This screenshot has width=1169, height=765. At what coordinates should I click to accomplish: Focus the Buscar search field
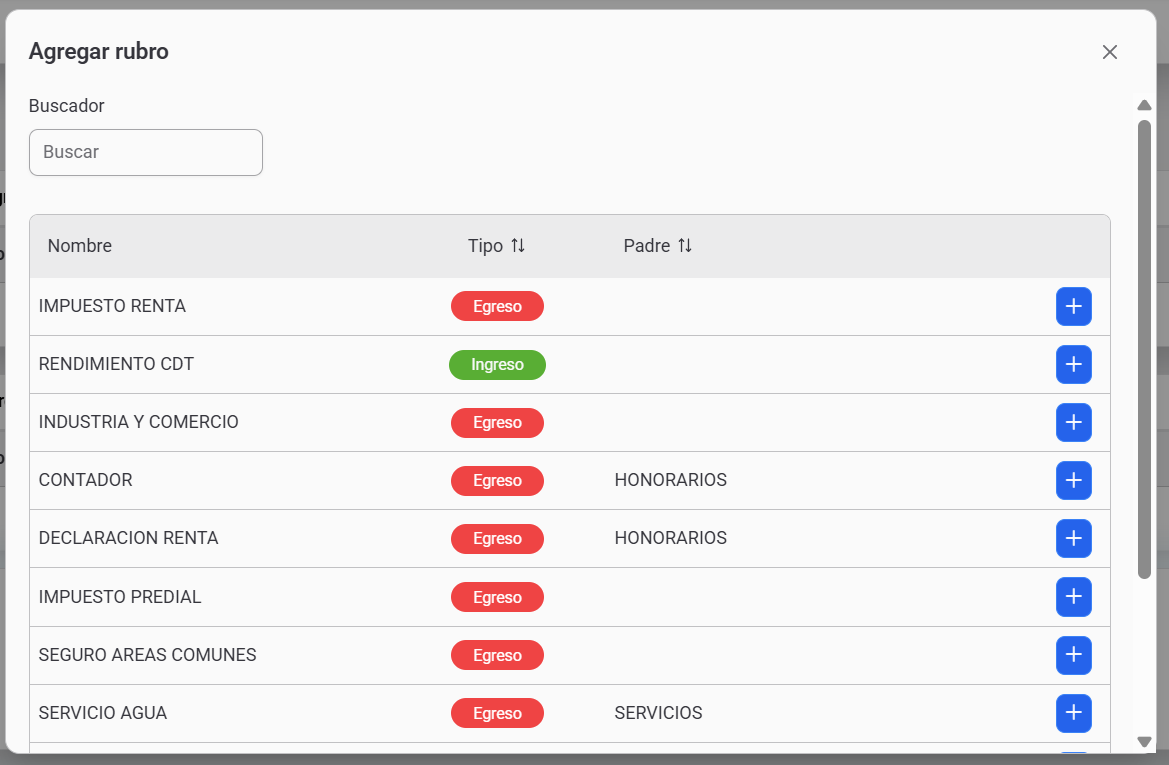146,152
